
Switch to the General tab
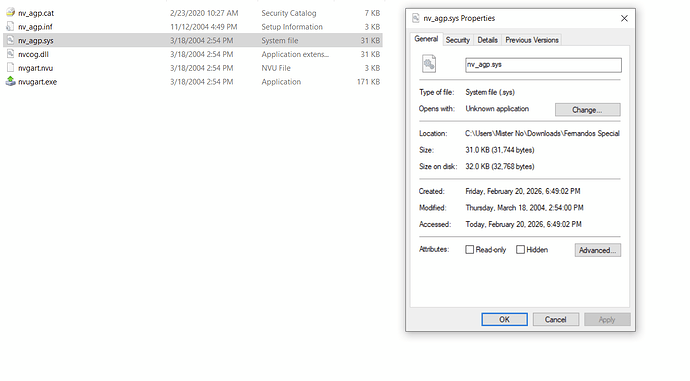coord(426,39)
